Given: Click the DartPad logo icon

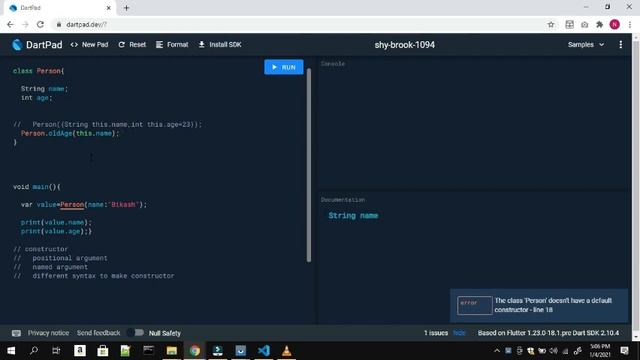Looking at the screenshot, I should point(17,44).
